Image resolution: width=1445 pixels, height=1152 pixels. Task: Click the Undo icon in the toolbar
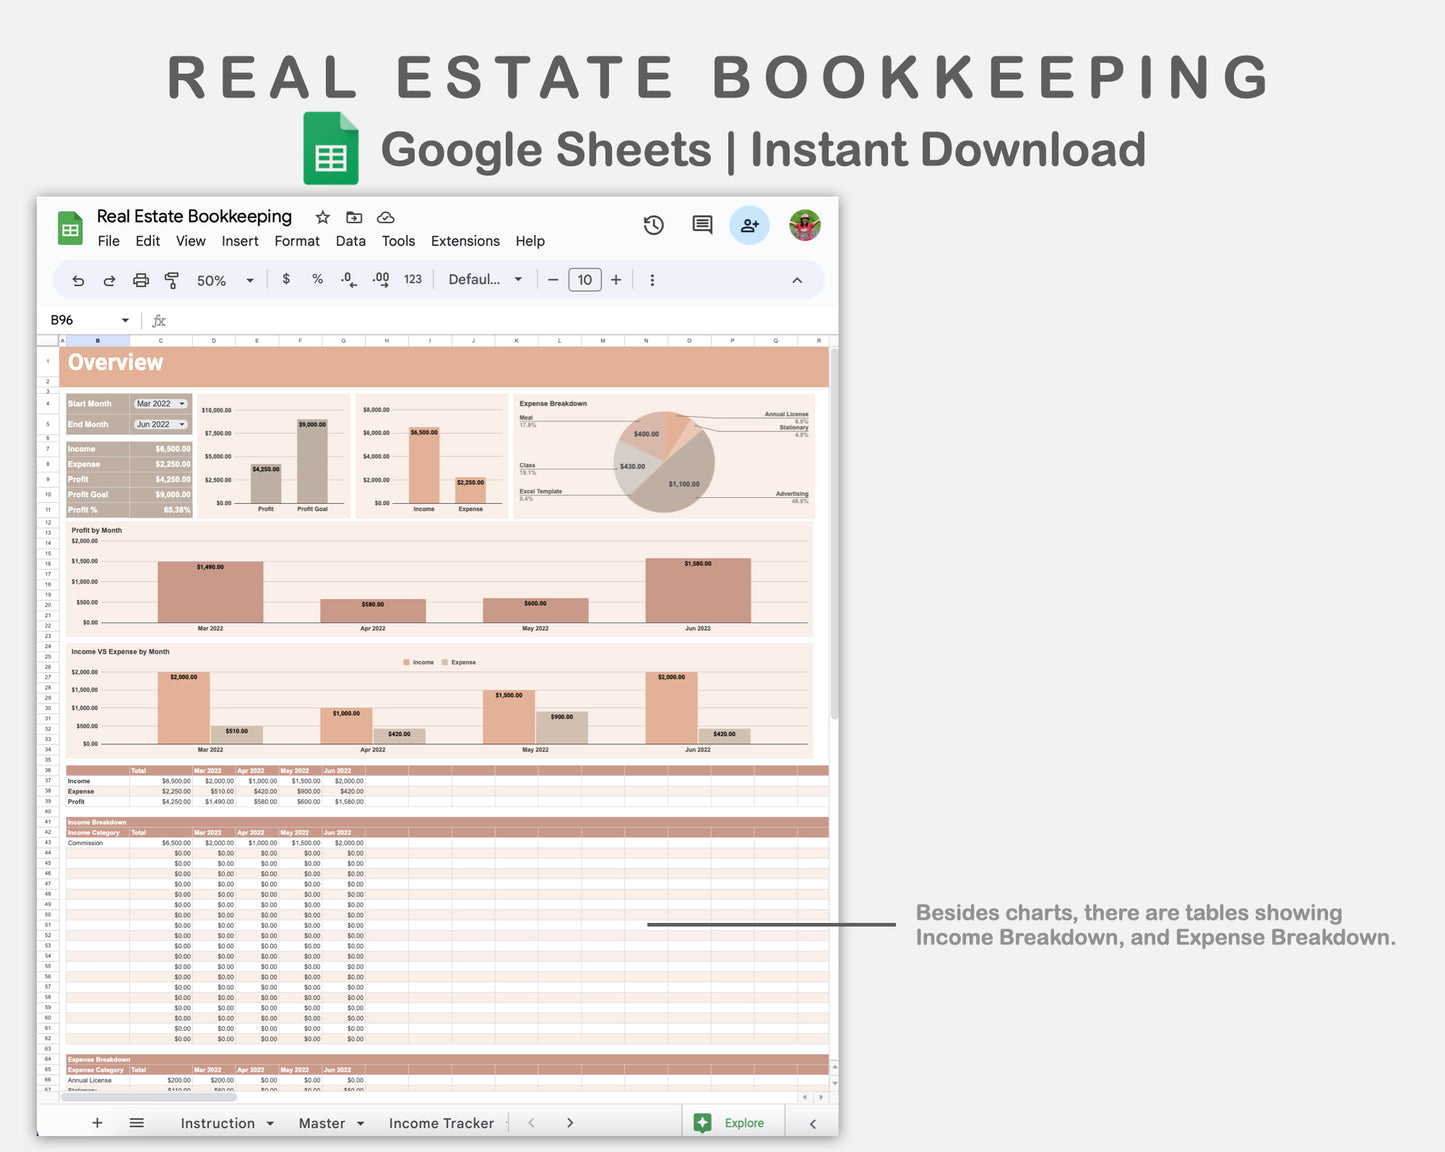(78, 280)
